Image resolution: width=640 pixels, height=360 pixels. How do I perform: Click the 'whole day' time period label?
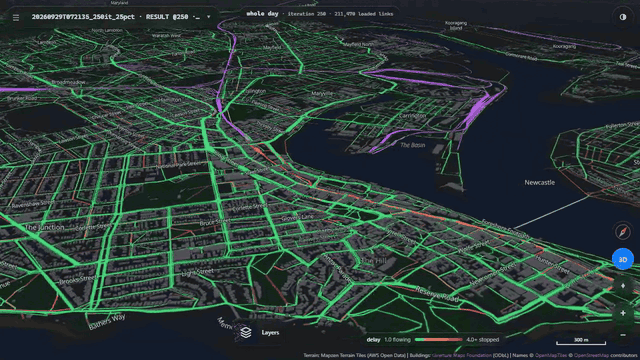coord(262,14)
